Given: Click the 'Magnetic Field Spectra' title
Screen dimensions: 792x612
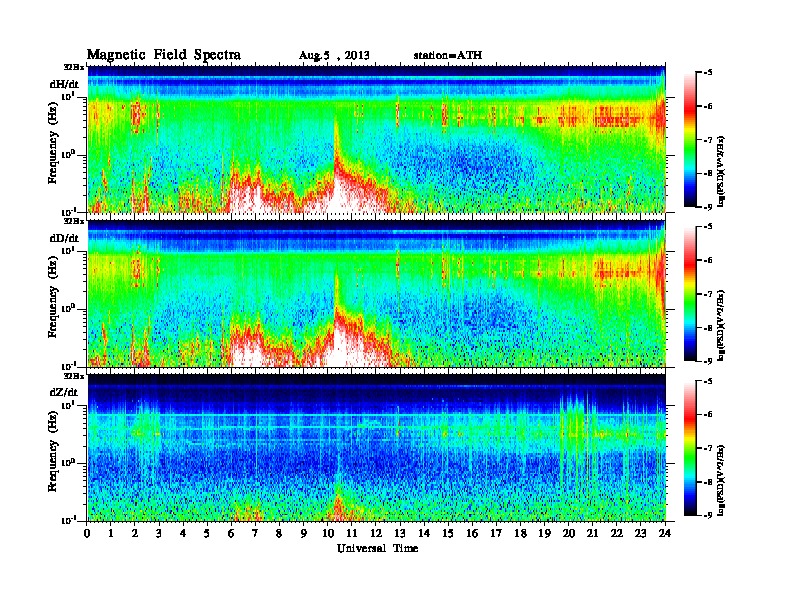Looking at the screenshot, I should (x=164, y=55).
